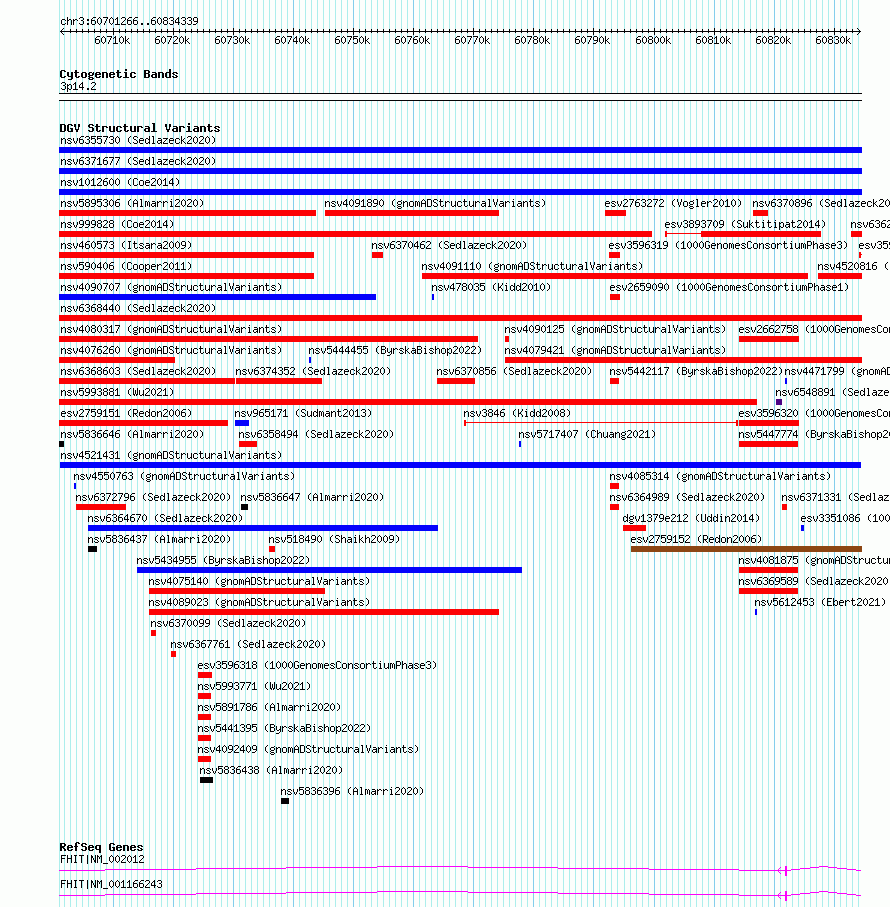Open nsv4075140 gnomAD variant label
This screenshot has width=890, height=907.
pos(259,581)
